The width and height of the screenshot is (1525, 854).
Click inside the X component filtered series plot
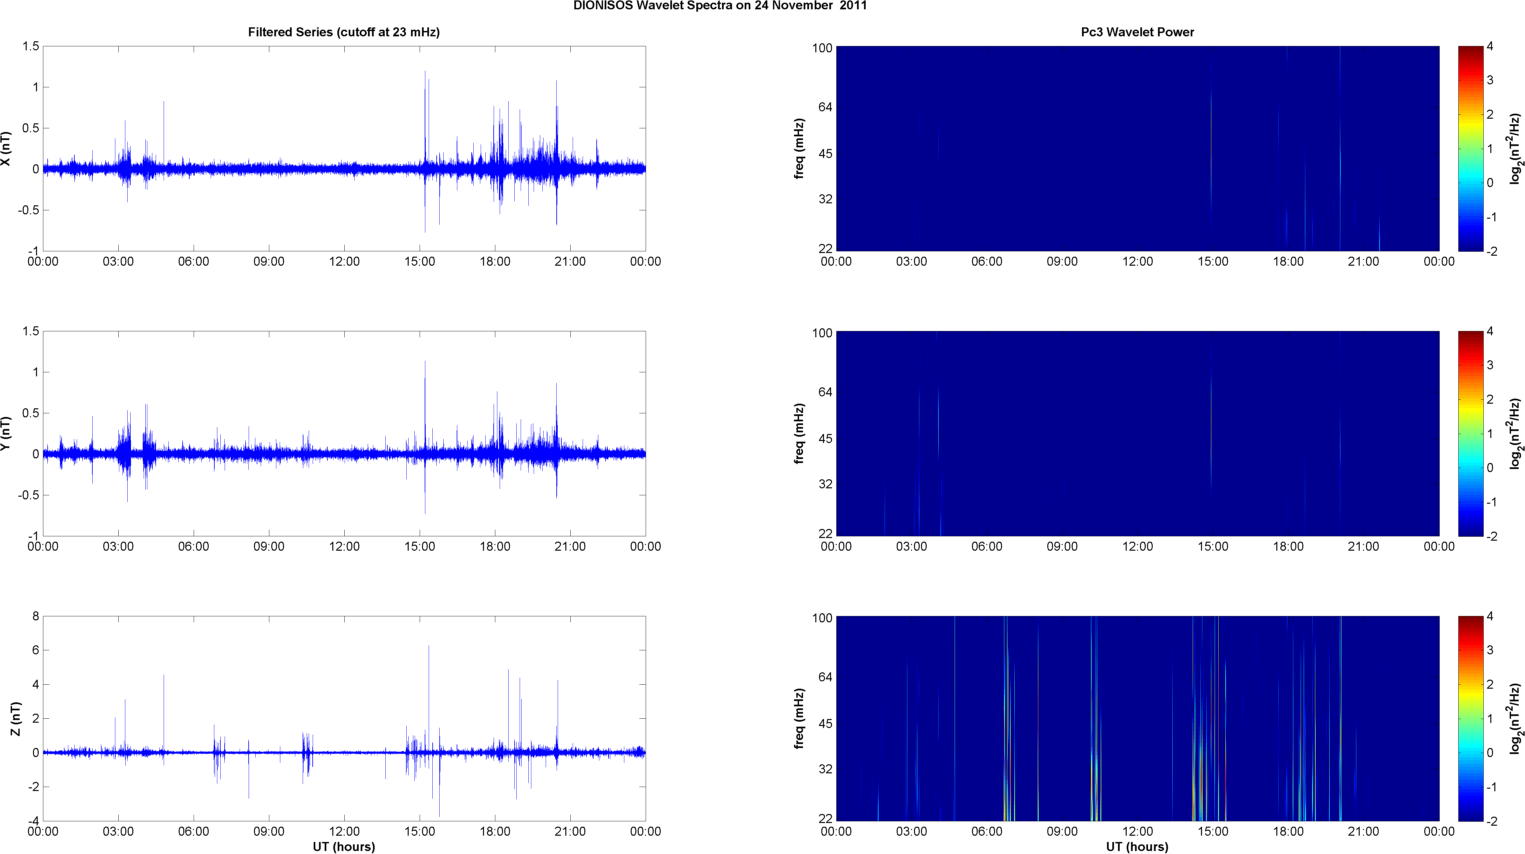point(344,149)
